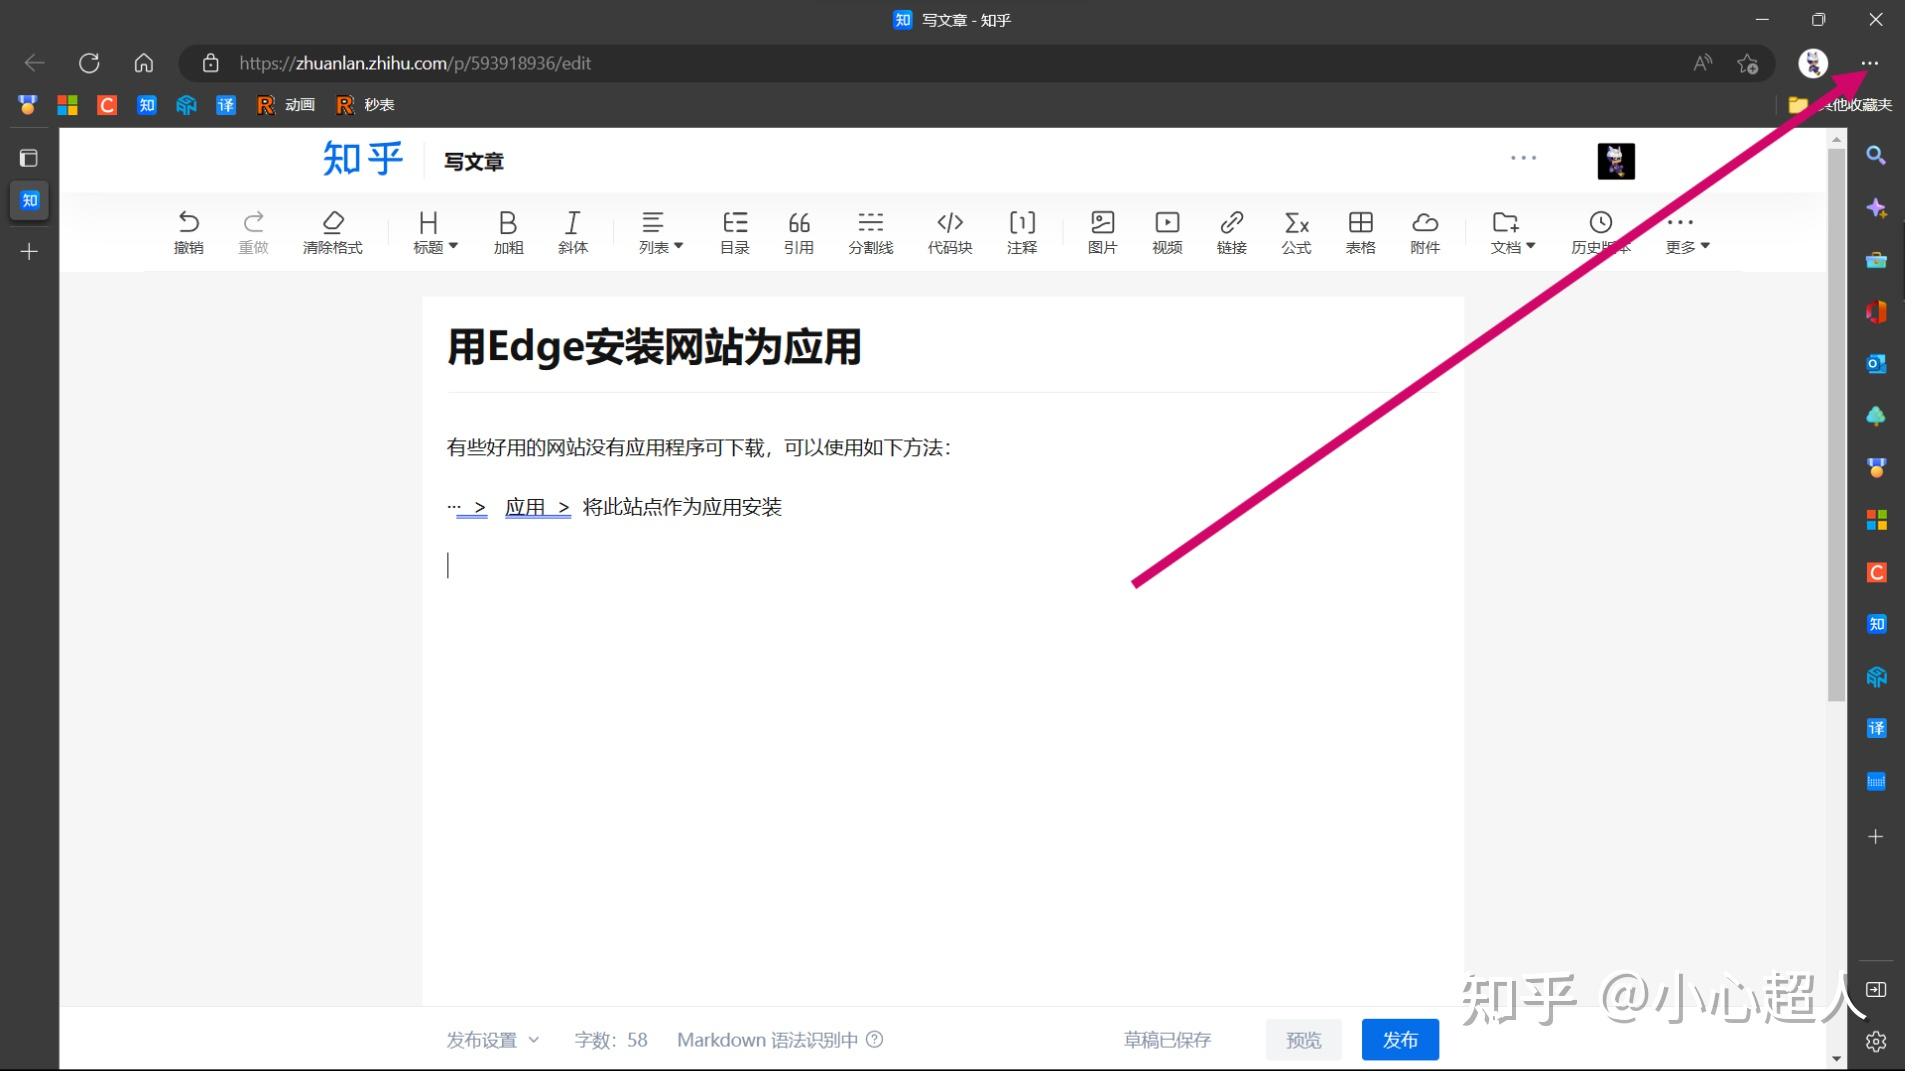Add a divider using the 分割线 icon

870,231
